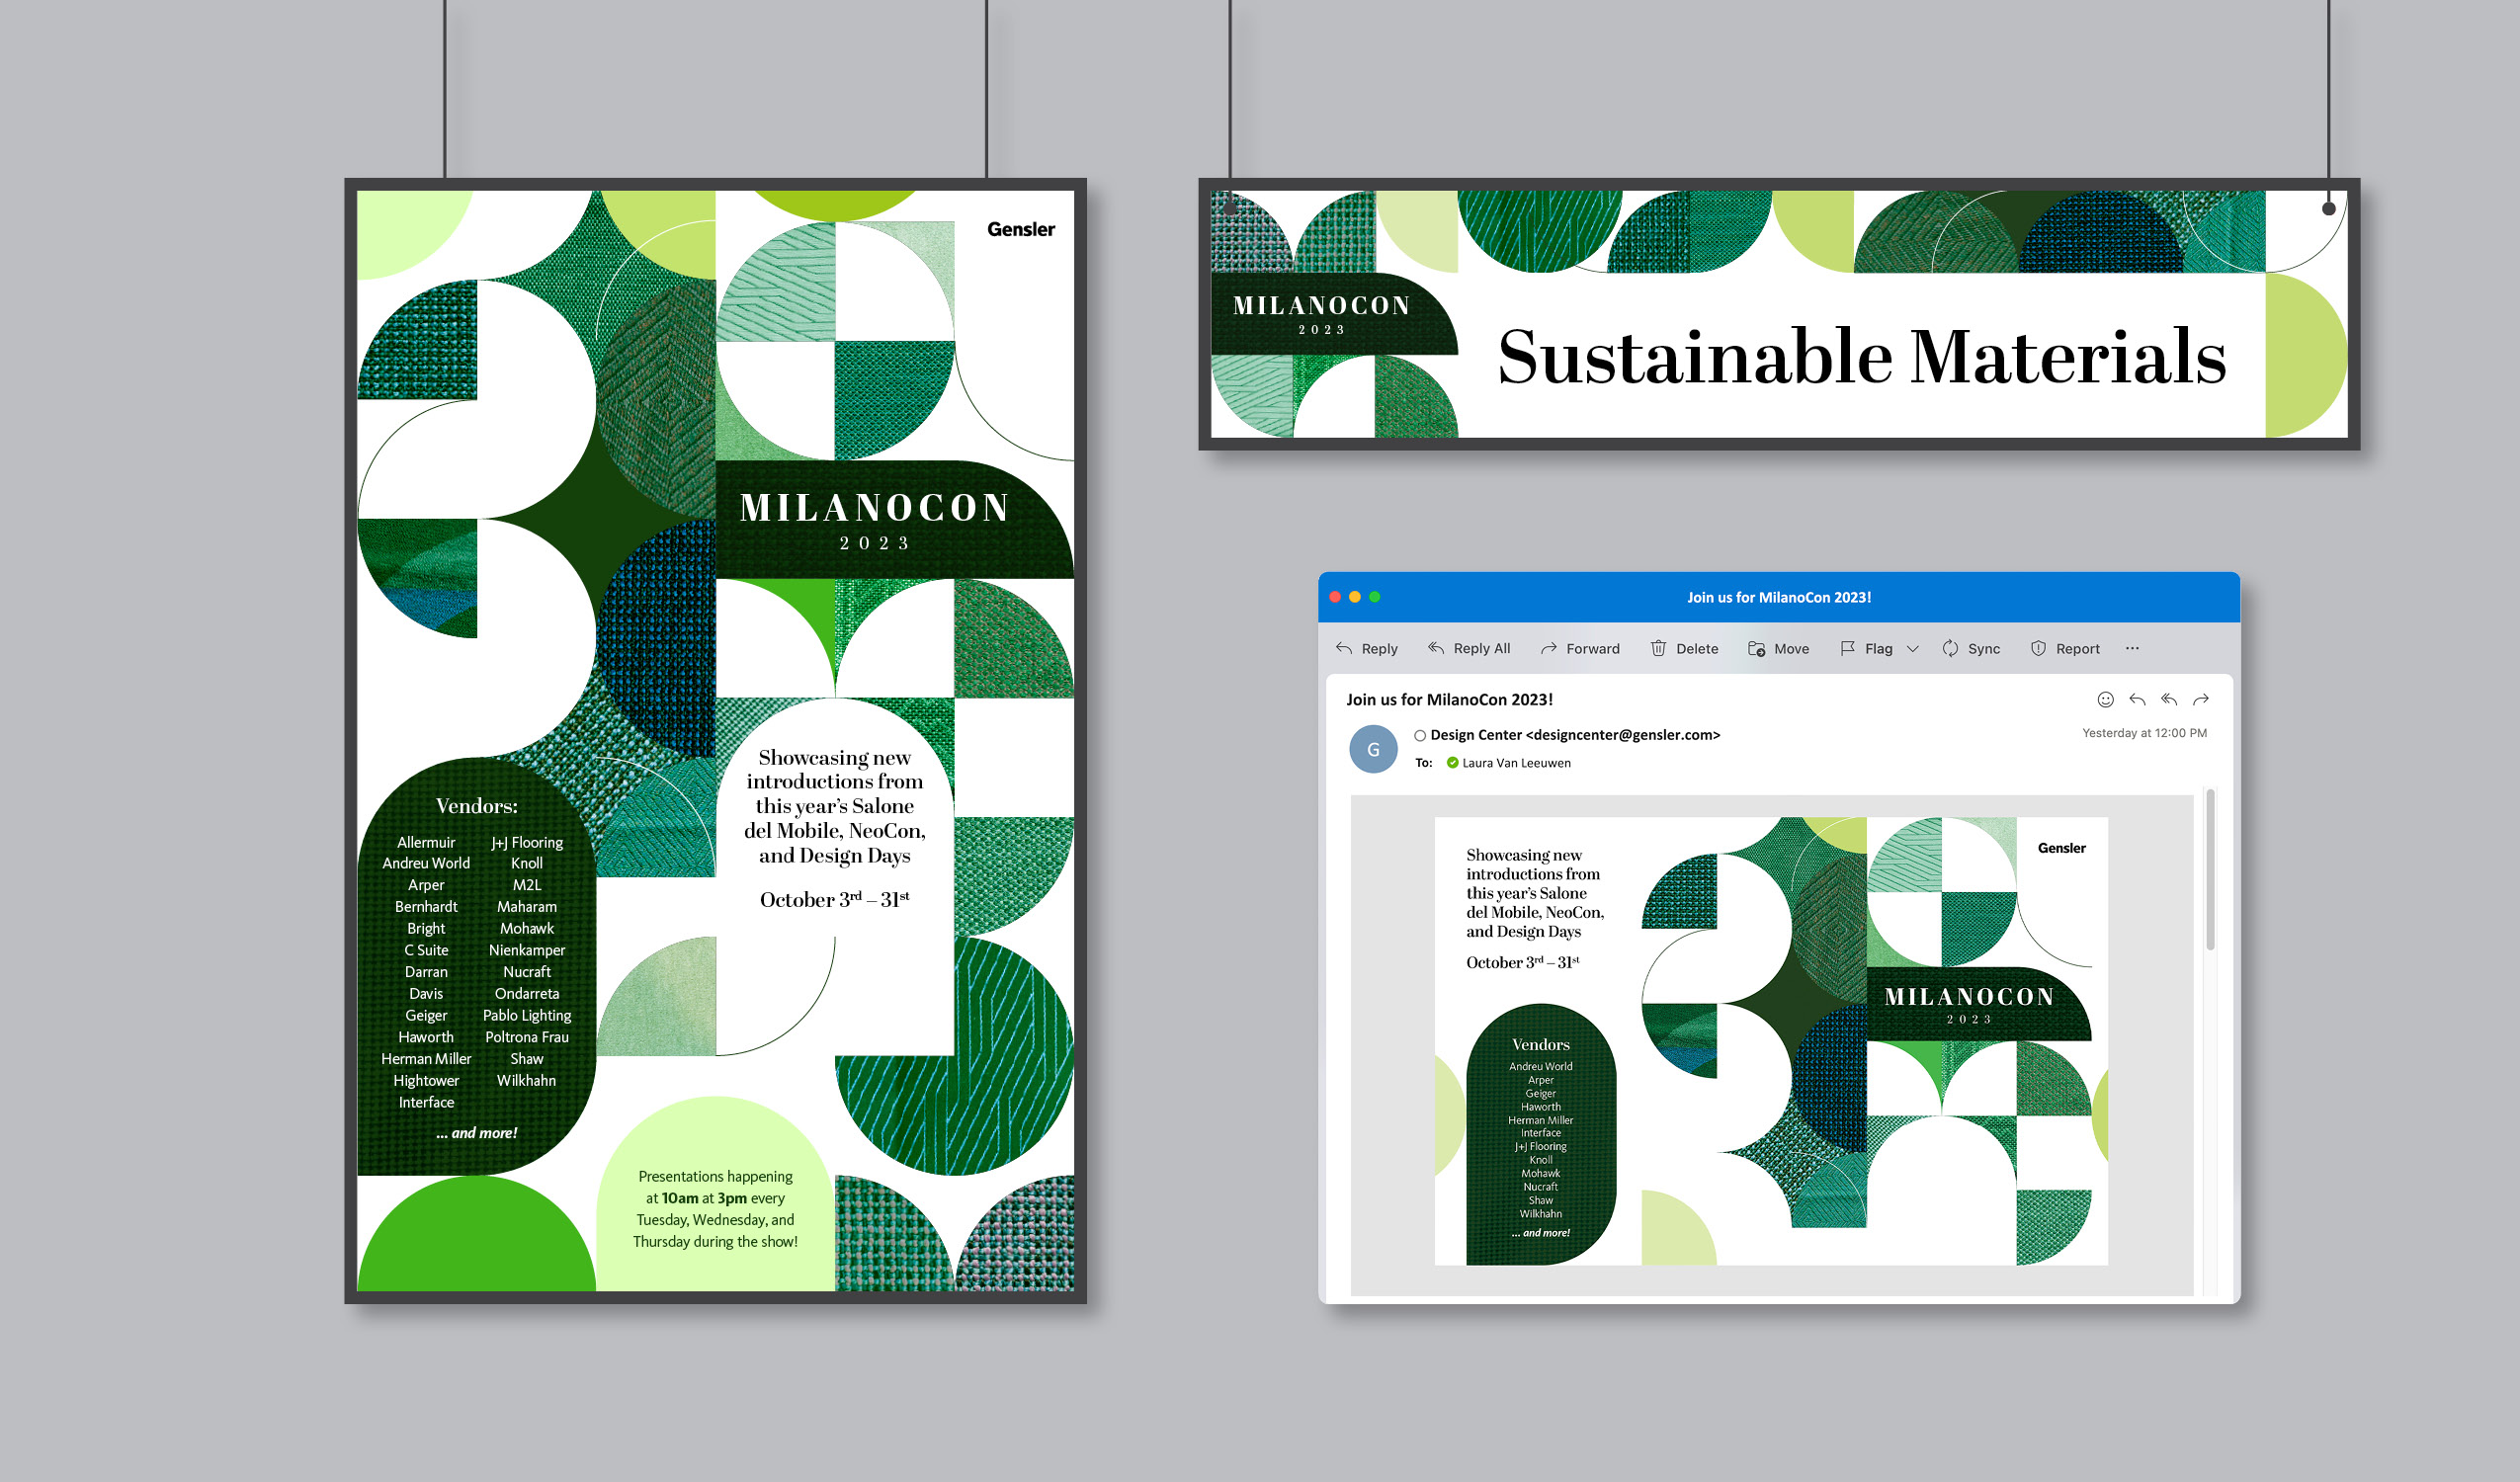Click the recipient name Laura Van Leeuwen
The height and width of the screenshot is (1482, 2520).
1516,763
